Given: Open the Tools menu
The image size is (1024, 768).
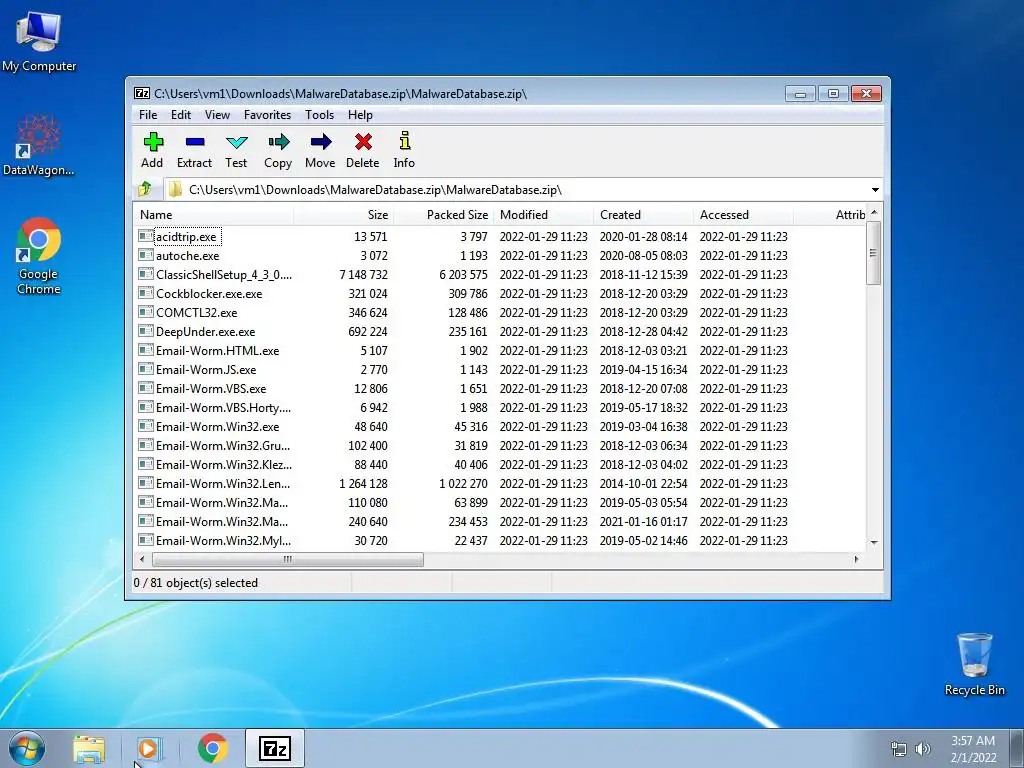Looking at the screenshot, I should [319, 115].
